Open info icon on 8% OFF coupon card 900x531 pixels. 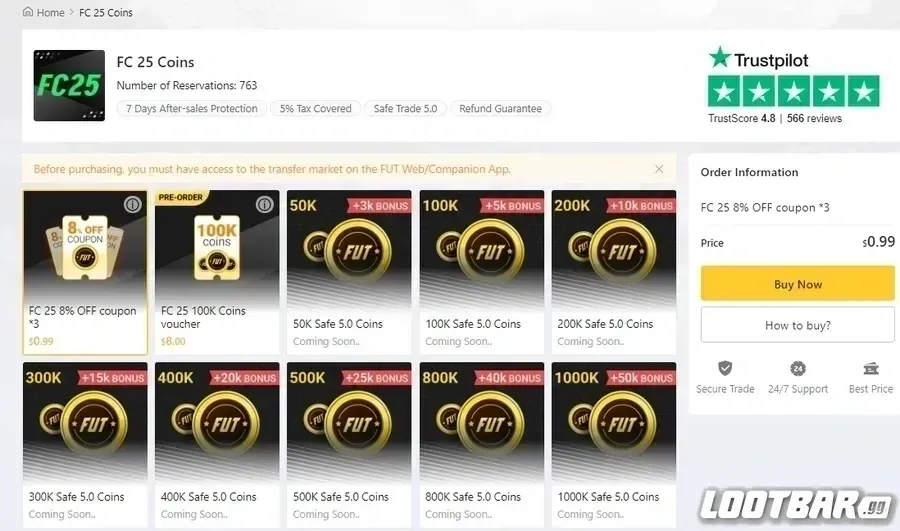[x=133, y=204]
